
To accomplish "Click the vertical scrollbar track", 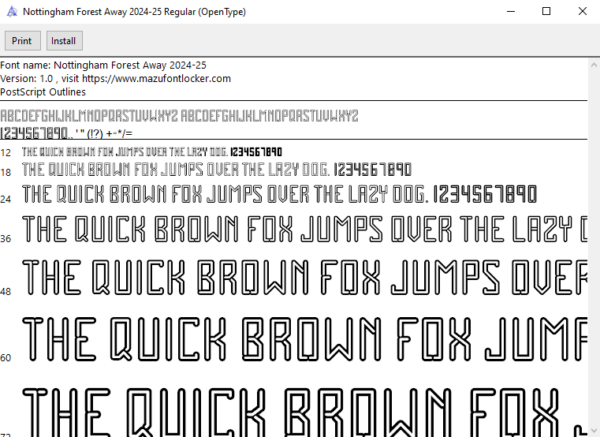I will coord(594,248).
